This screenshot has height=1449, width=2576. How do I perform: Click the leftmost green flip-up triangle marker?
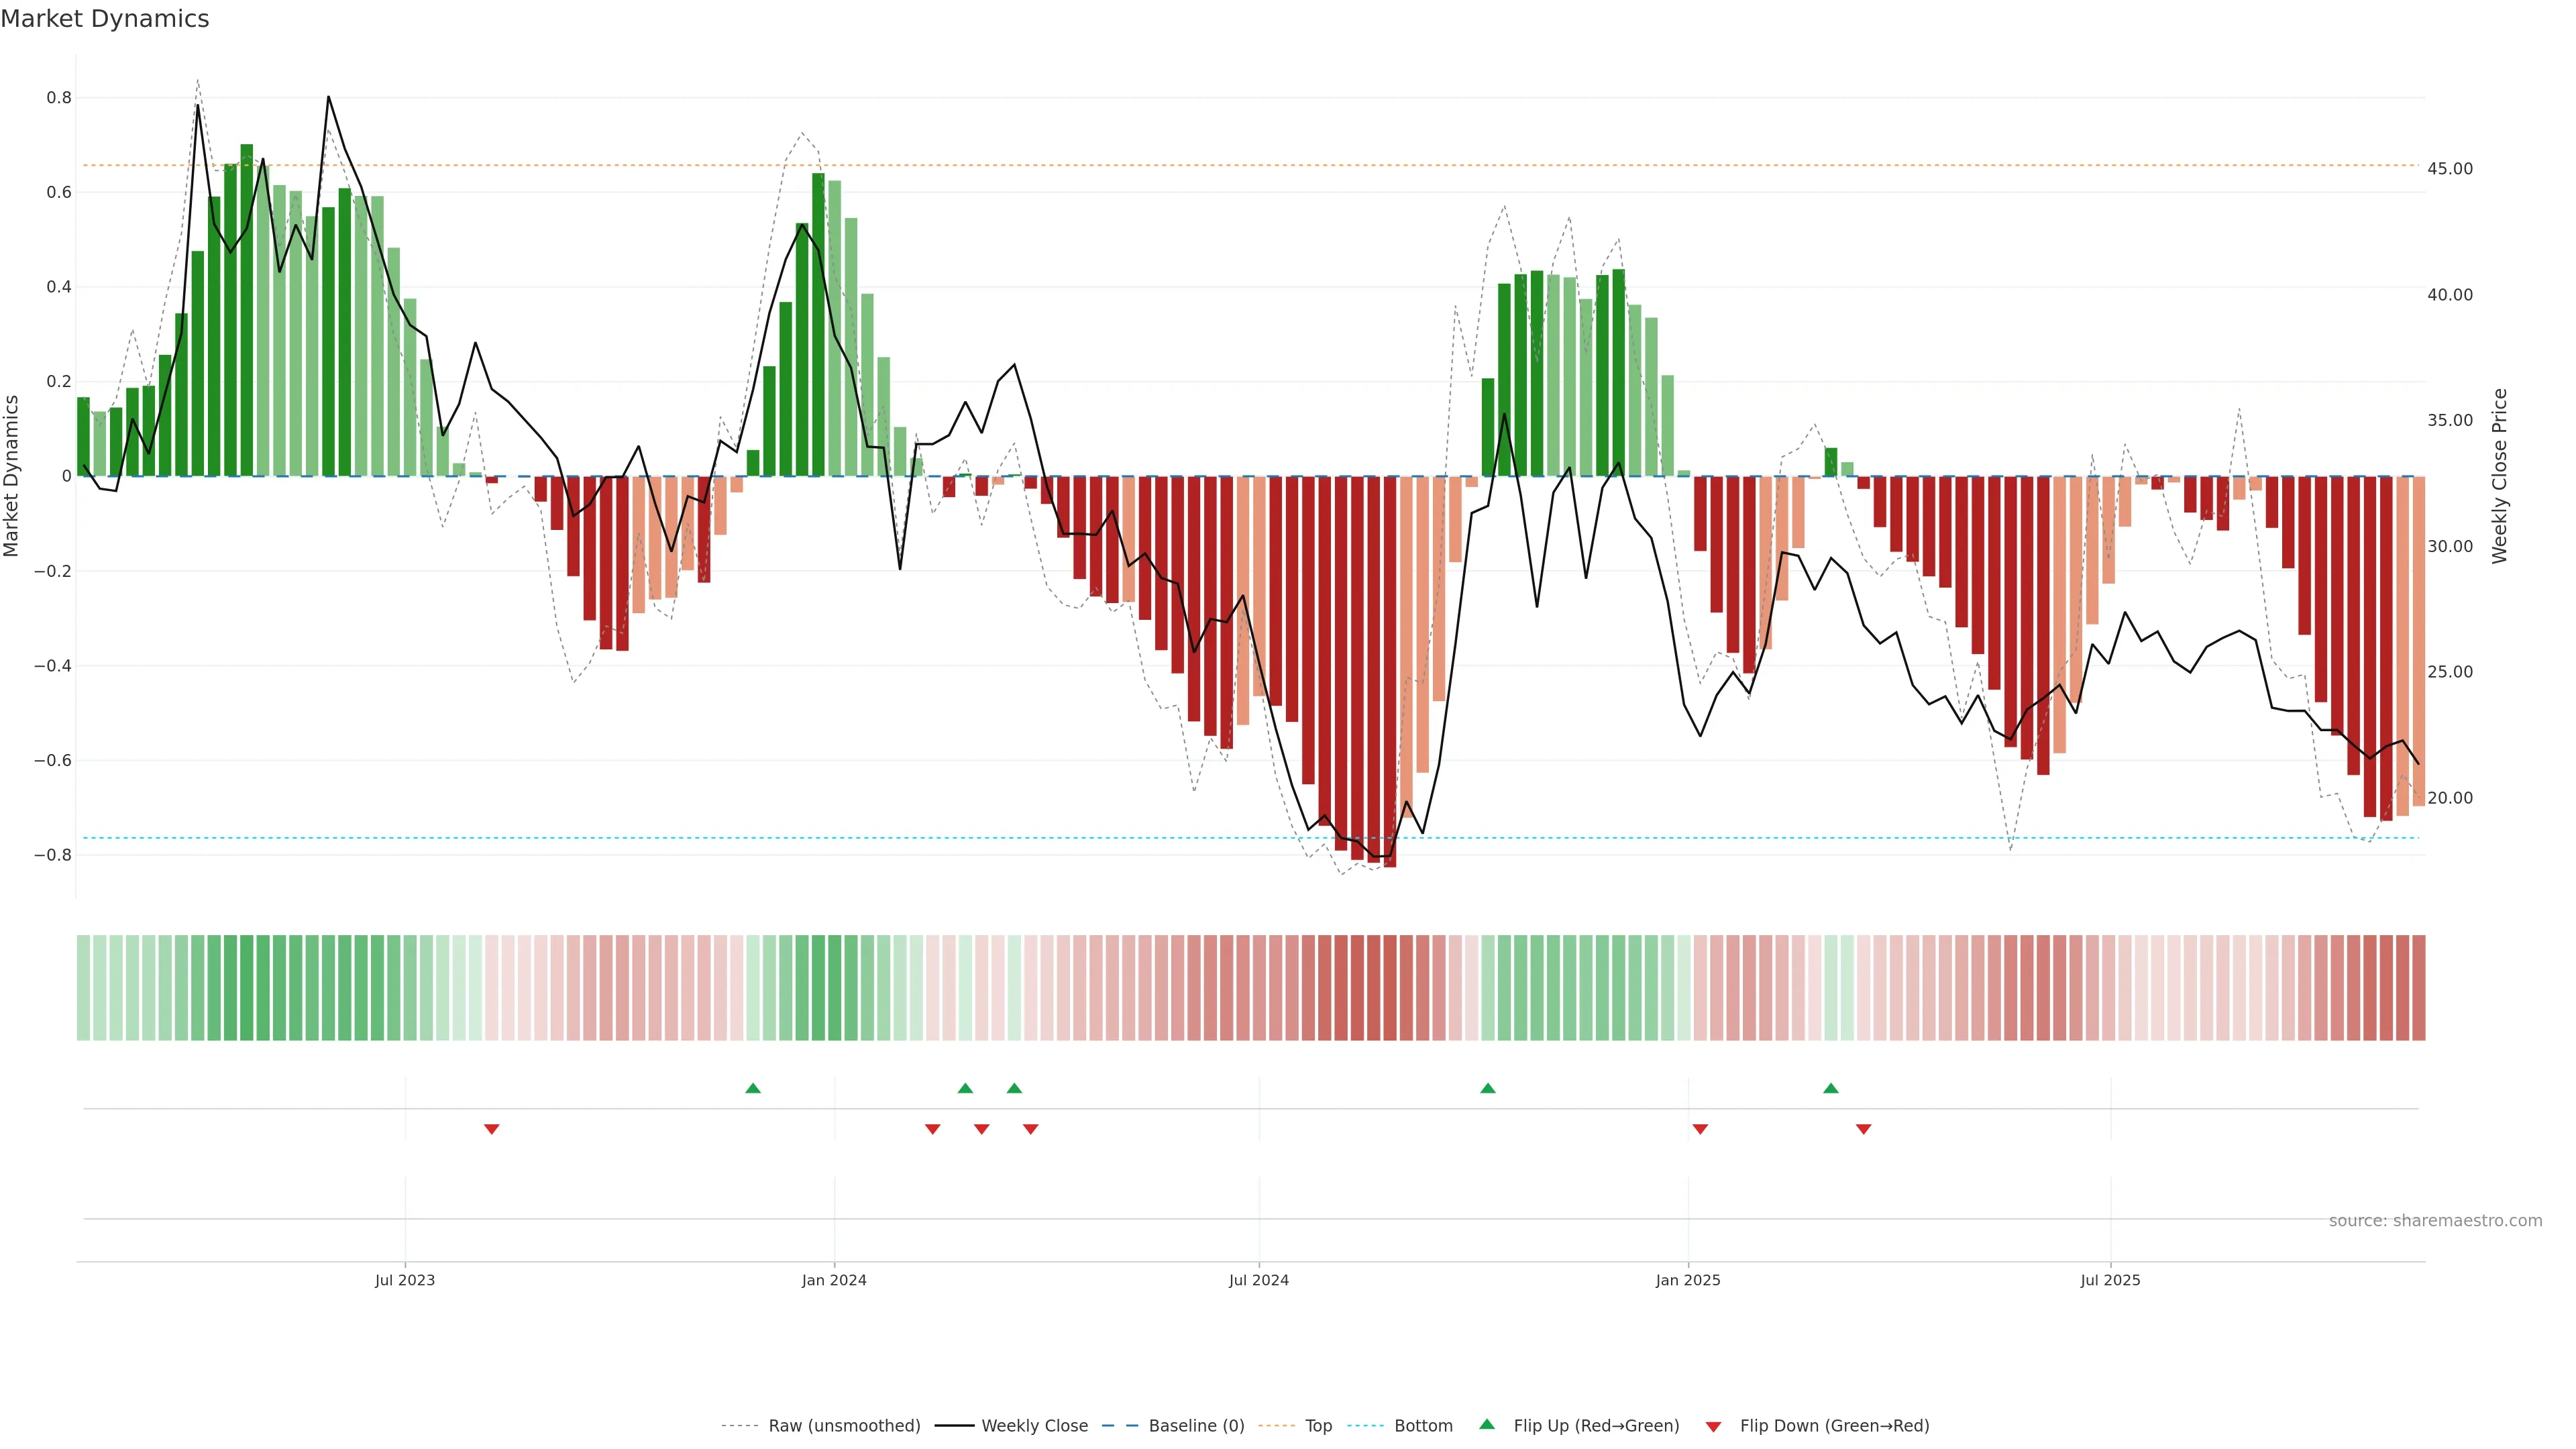753,1088
